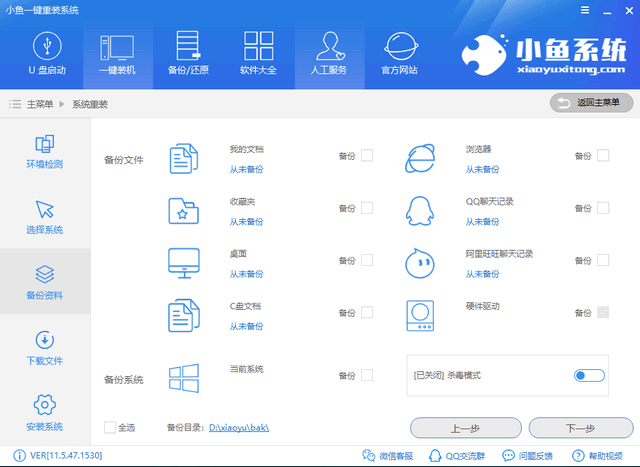
Task: Select 环境检测 step in sidebar
Action: (45, 151)
